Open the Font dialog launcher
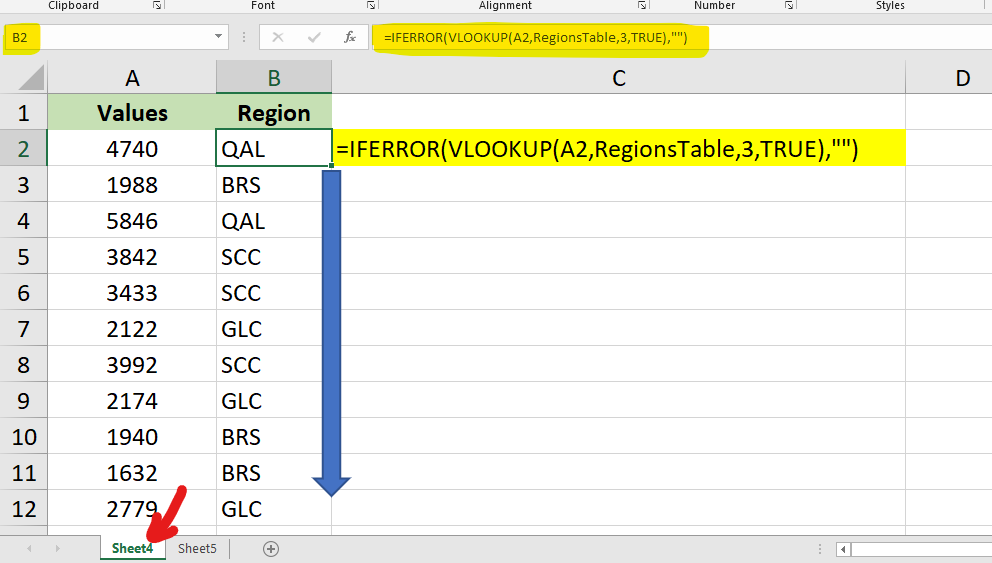 click(371, 5)
